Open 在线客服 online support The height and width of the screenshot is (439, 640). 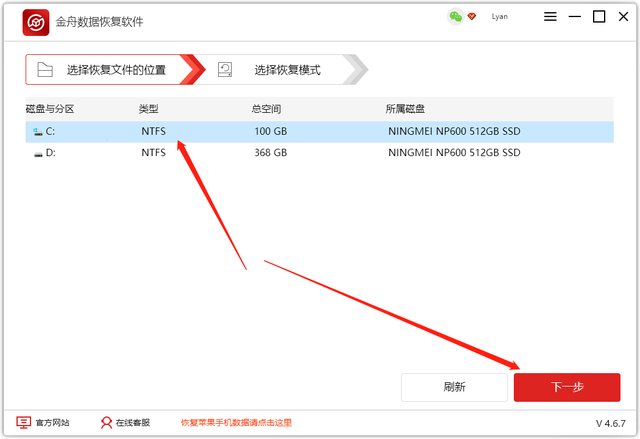[x=133, y=423]
